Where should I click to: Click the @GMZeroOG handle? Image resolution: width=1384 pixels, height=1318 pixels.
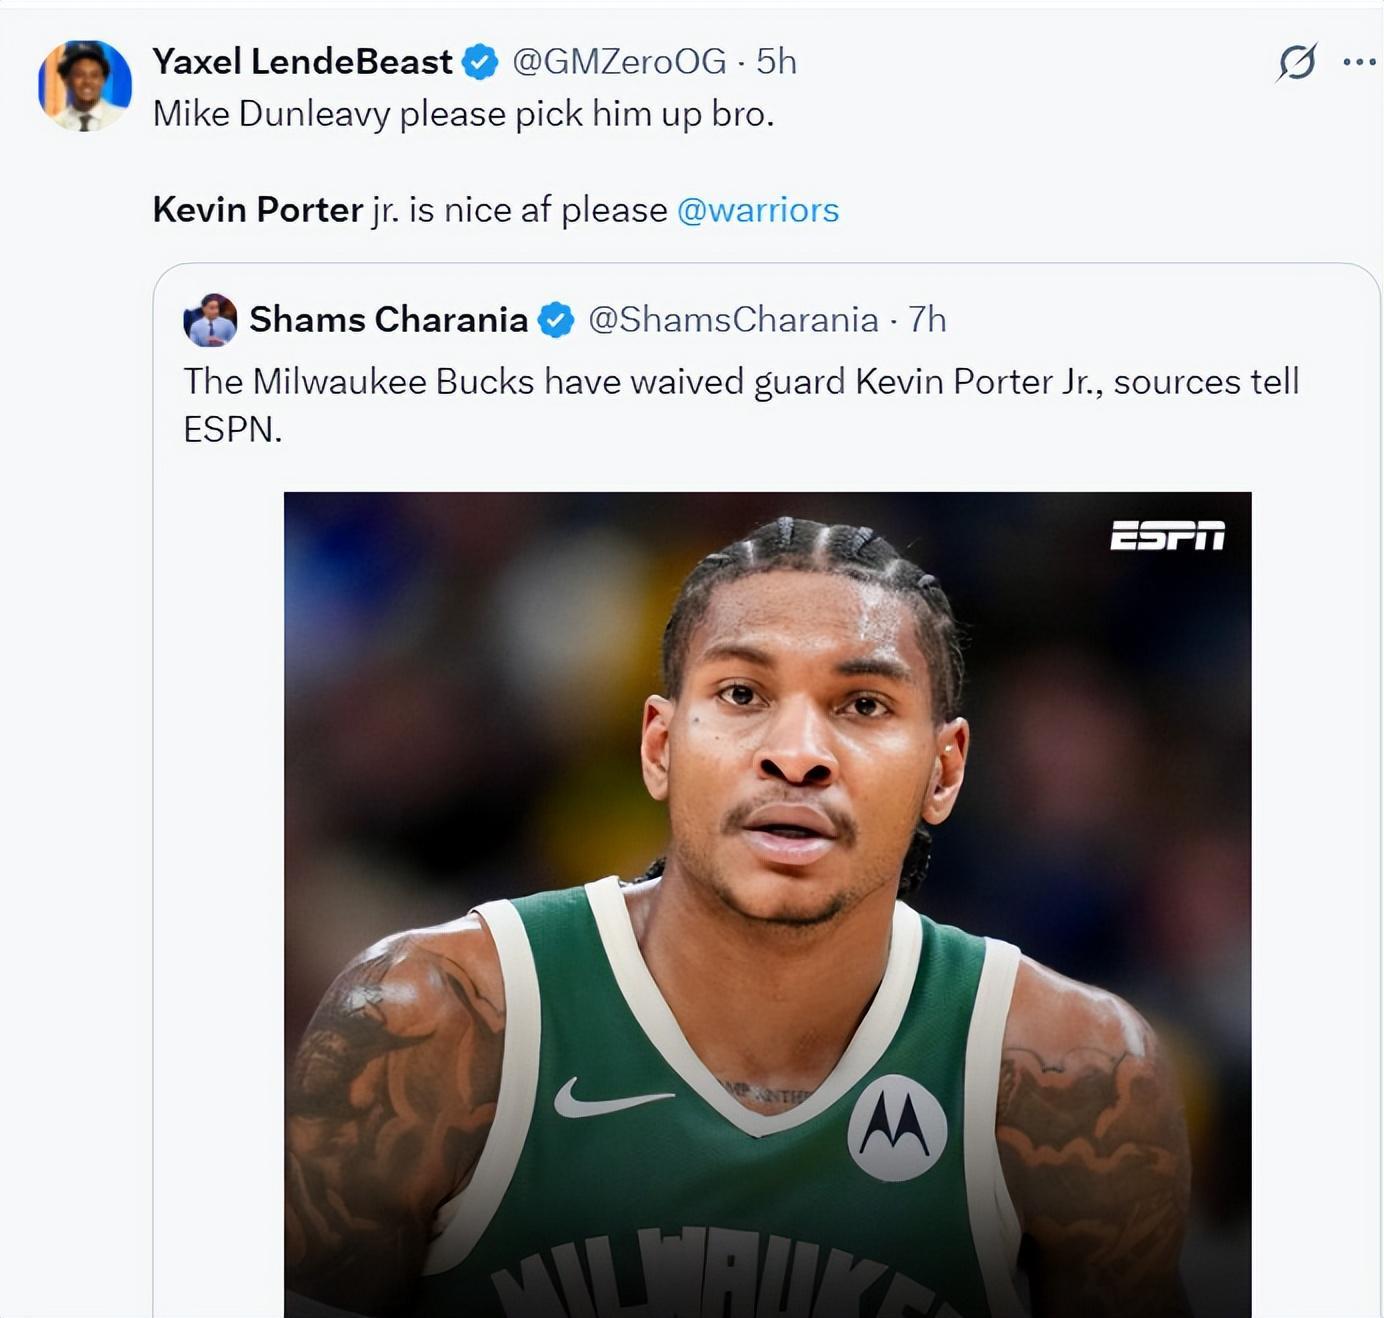click(x=619, y=62)
